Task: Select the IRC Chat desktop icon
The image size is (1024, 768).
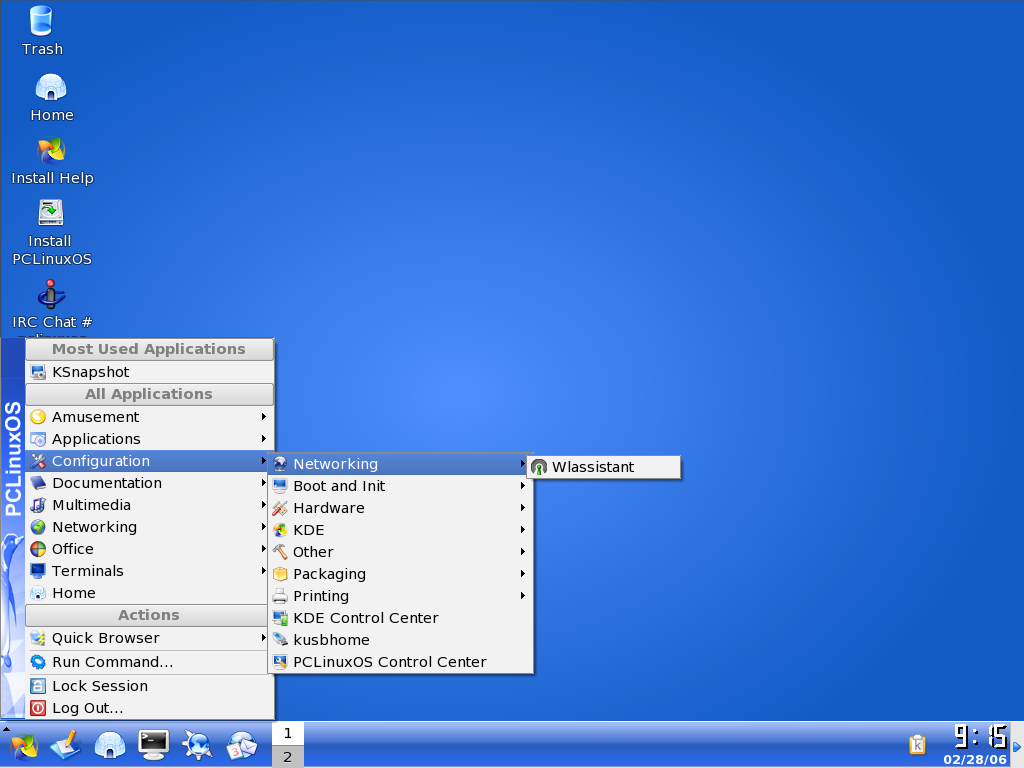Action: pos(52,304)
